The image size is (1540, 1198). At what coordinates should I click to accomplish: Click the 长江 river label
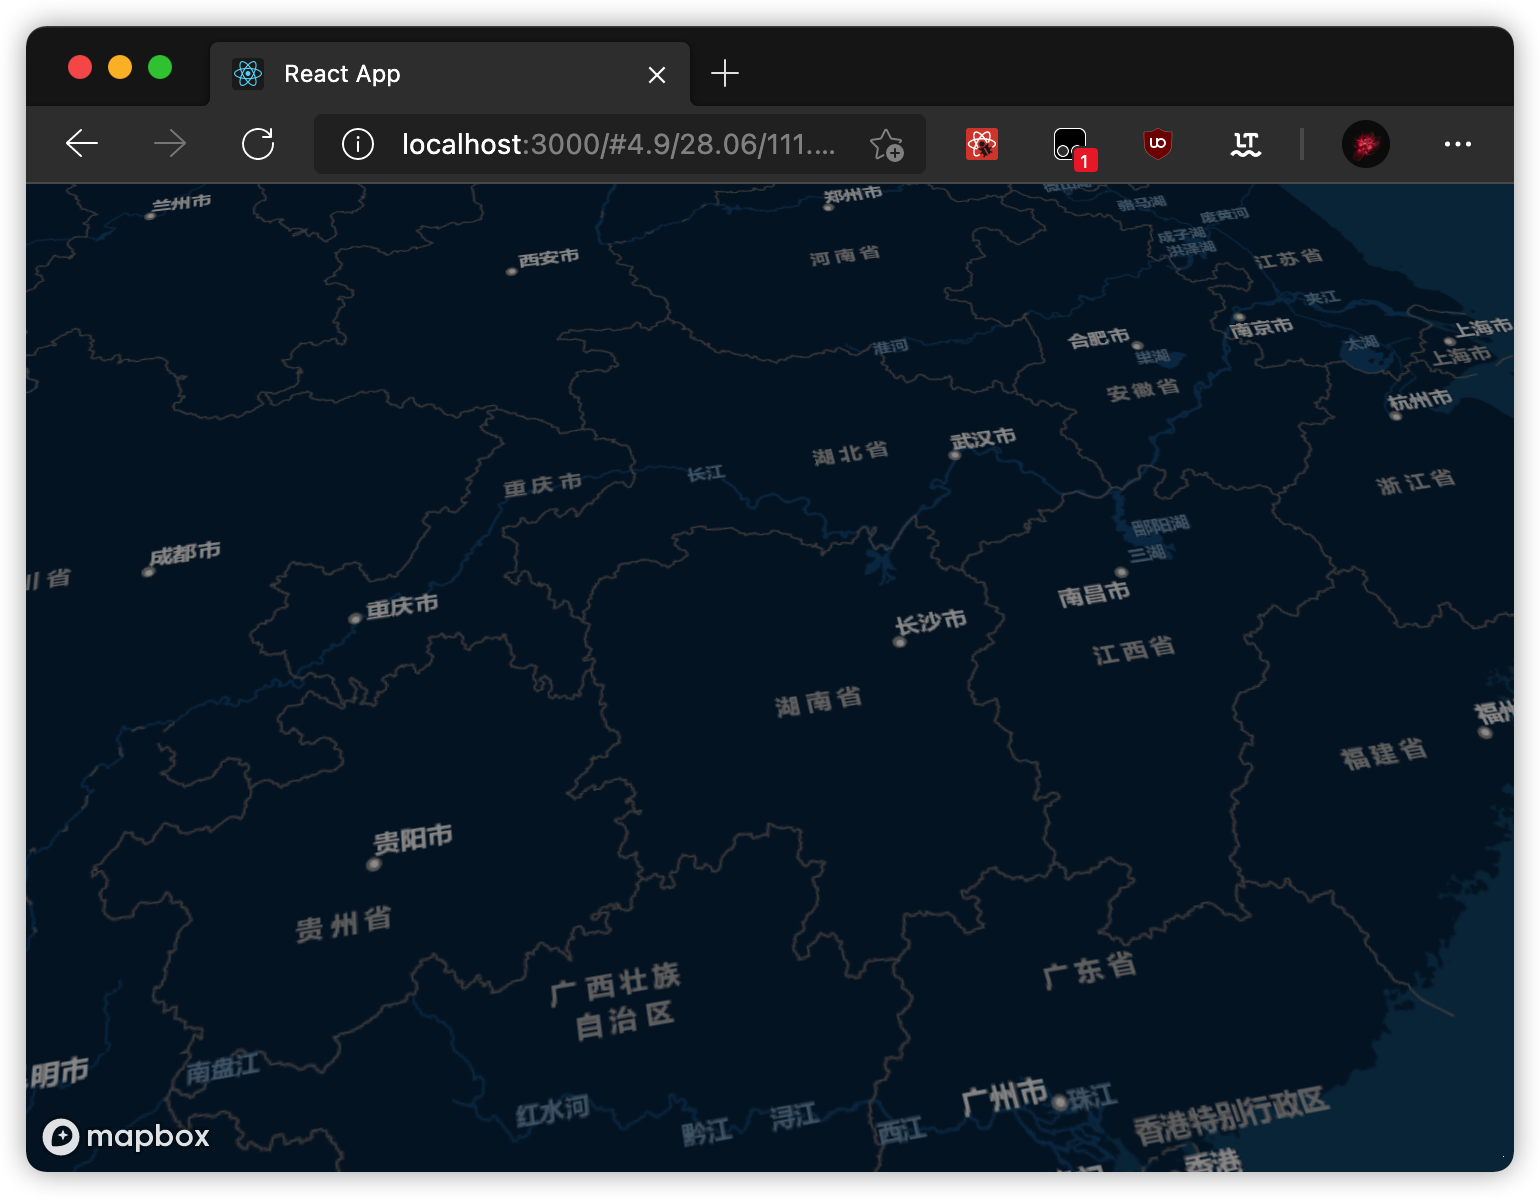705,473
